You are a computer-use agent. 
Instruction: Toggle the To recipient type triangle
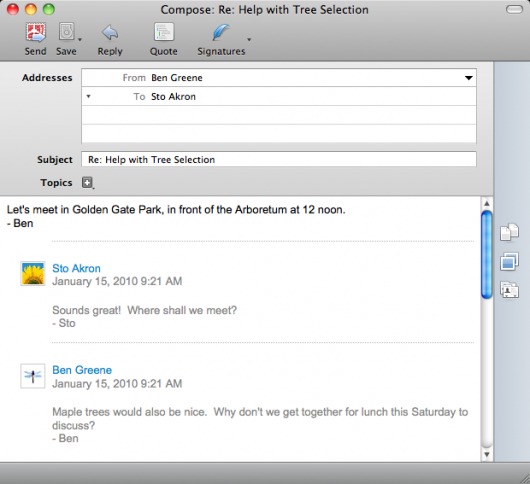(88, 96)
